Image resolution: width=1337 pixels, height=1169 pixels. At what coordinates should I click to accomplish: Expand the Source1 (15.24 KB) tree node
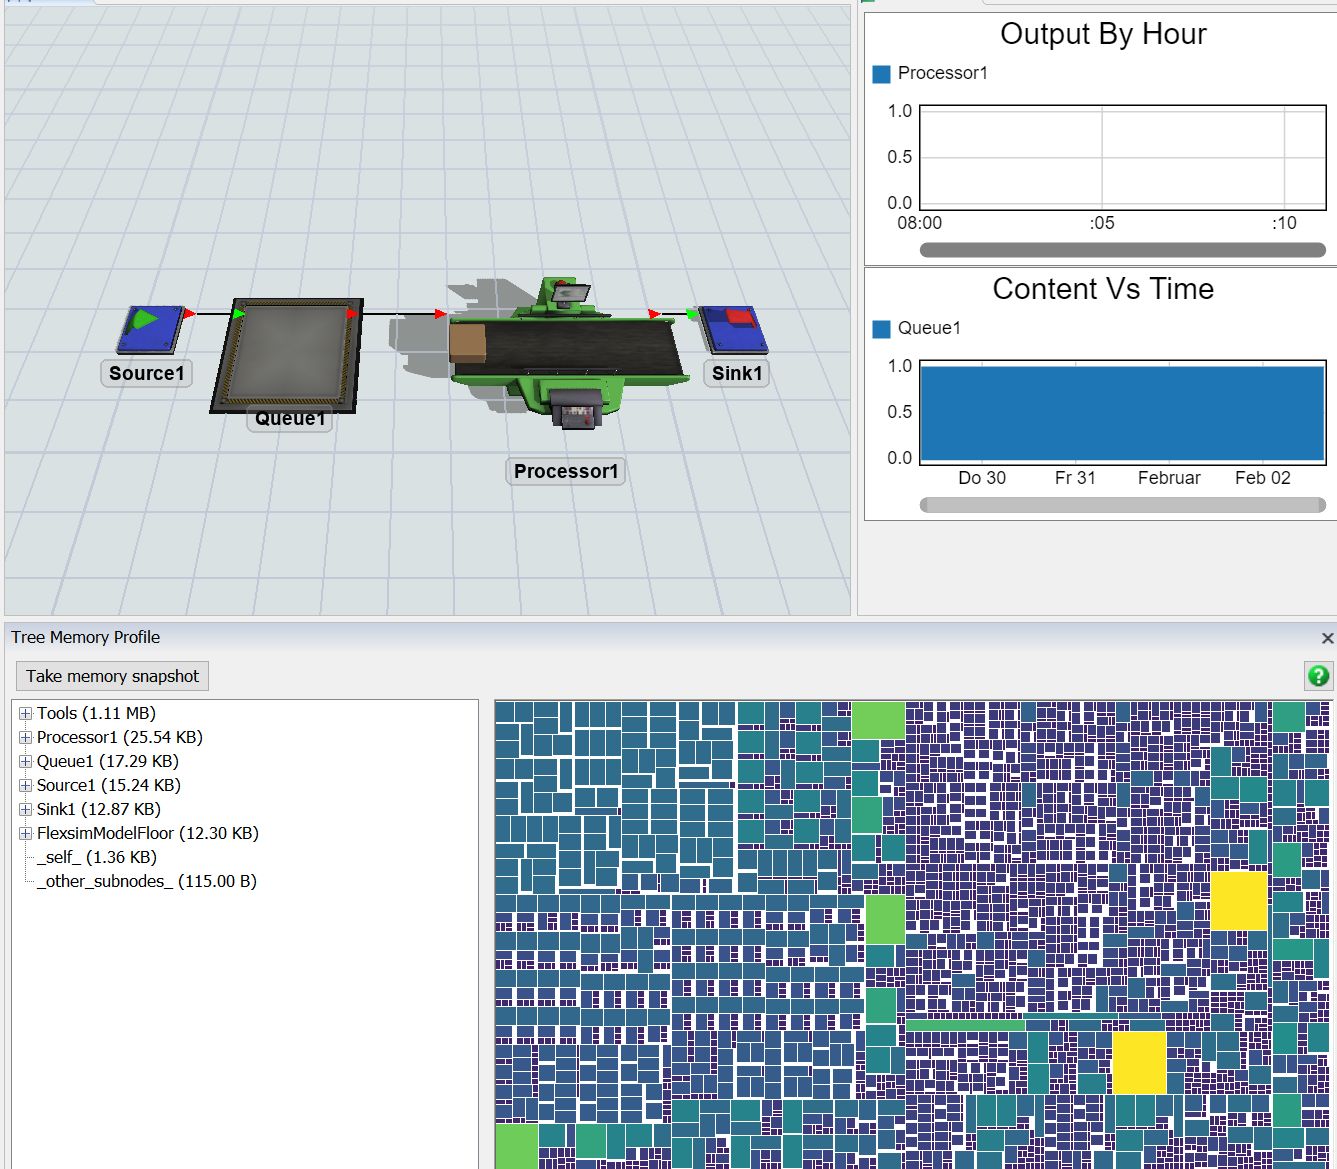[26, 786]
